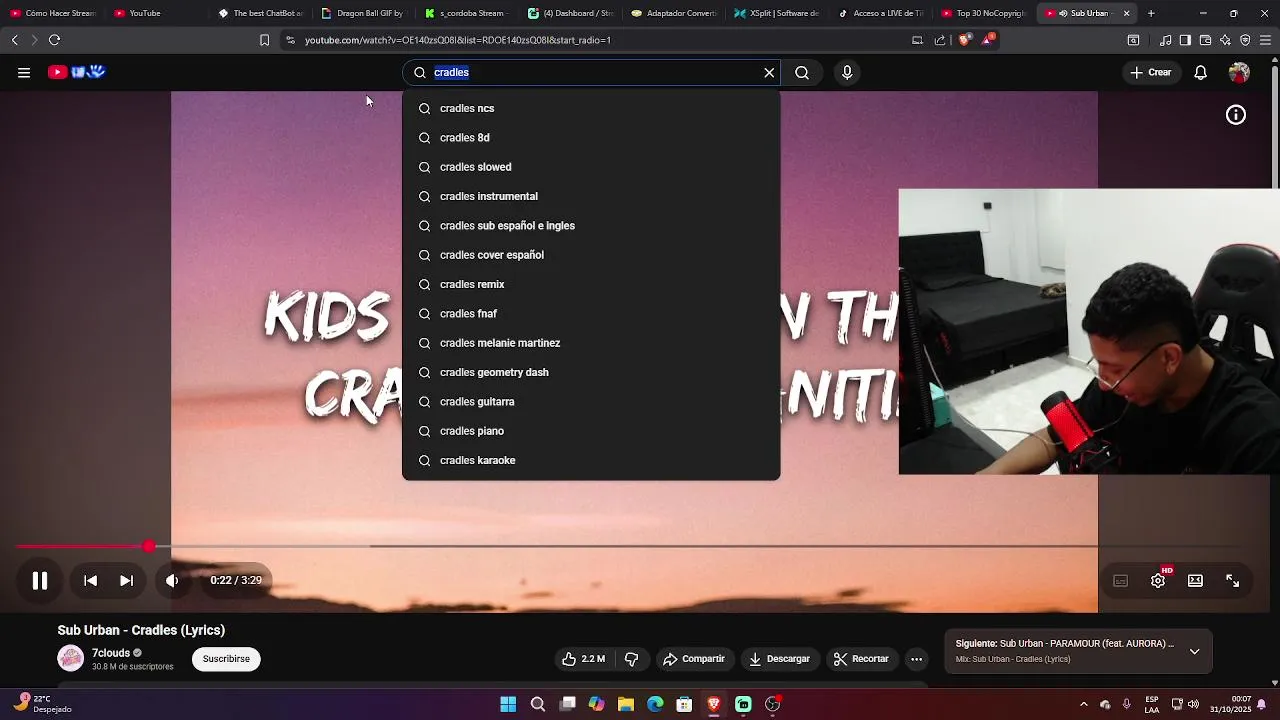Open the Windows Start menu
Viewport: 1280px width, 720px height.
tap(508, 704)
